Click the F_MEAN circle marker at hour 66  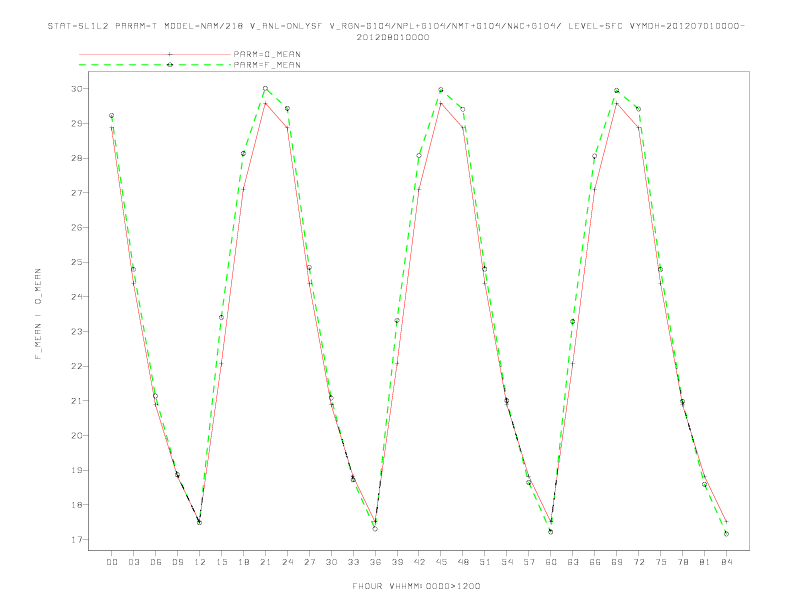(595, 156)
